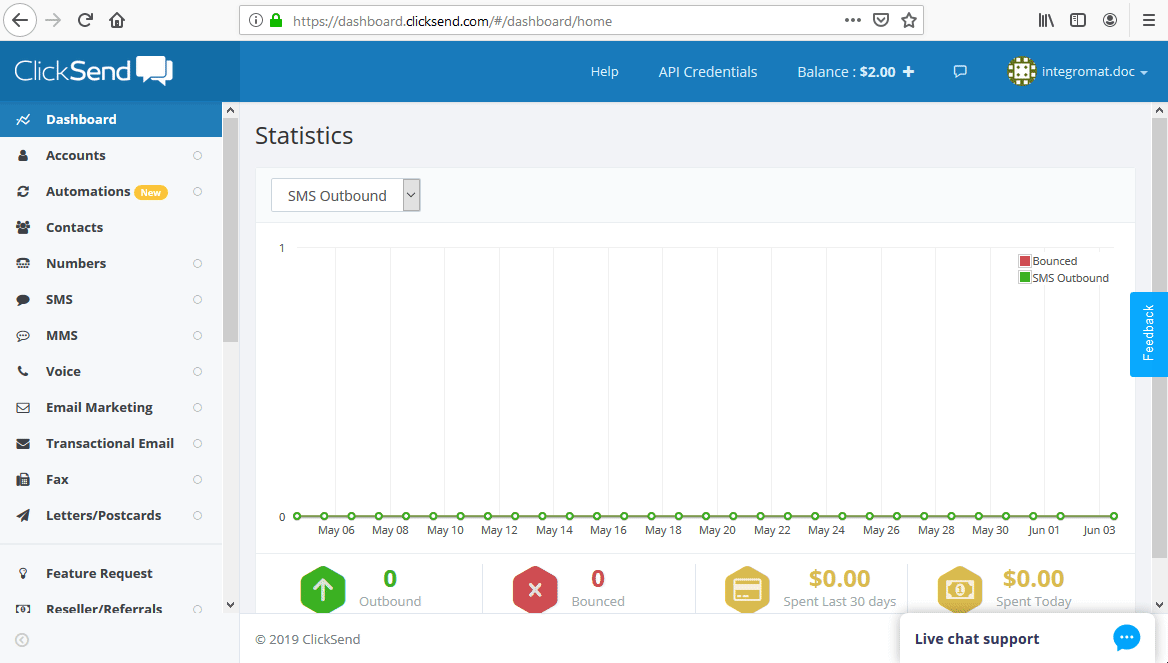The height and width of the screenshot is (663, 1168).
Task: Click the © 2019 ClickSend footer text
Action: (x=308, y=639)
